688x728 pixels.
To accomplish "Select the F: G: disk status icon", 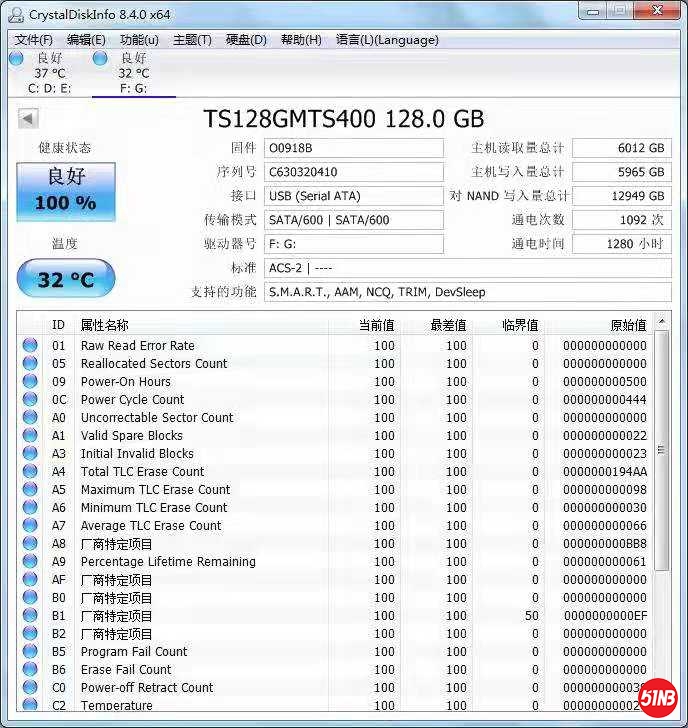I will [100, 59].
